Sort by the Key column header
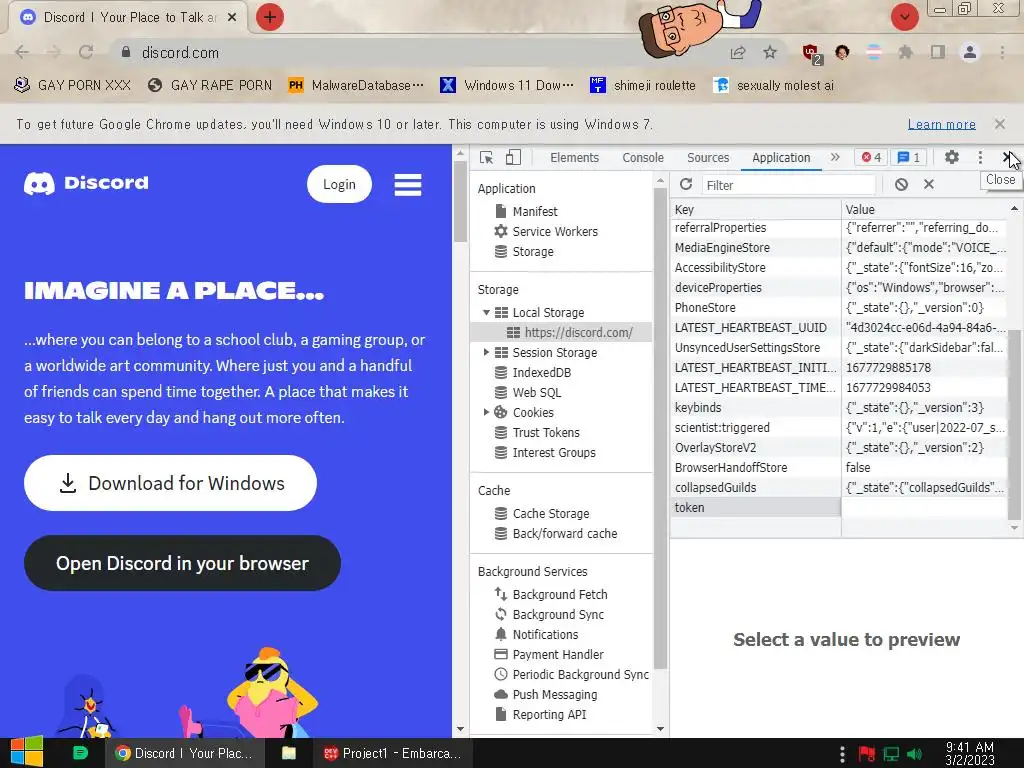Image resolution: width=1024 pixels, height=768 pixels. tap(756, 209)
